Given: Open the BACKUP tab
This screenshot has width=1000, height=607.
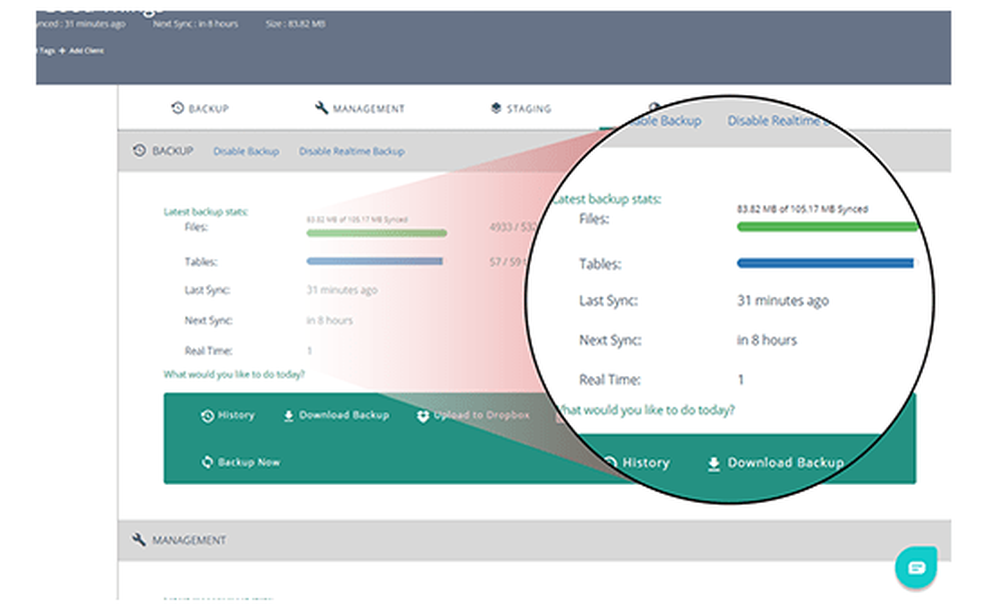Looking at the screenshot, I should pyautogui.click(x=200, y=108).
